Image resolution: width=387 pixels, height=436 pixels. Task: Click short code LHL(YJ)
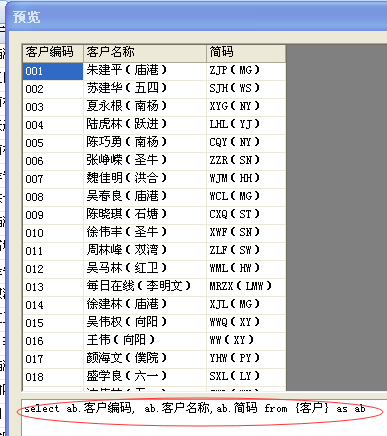pos(246,125)
